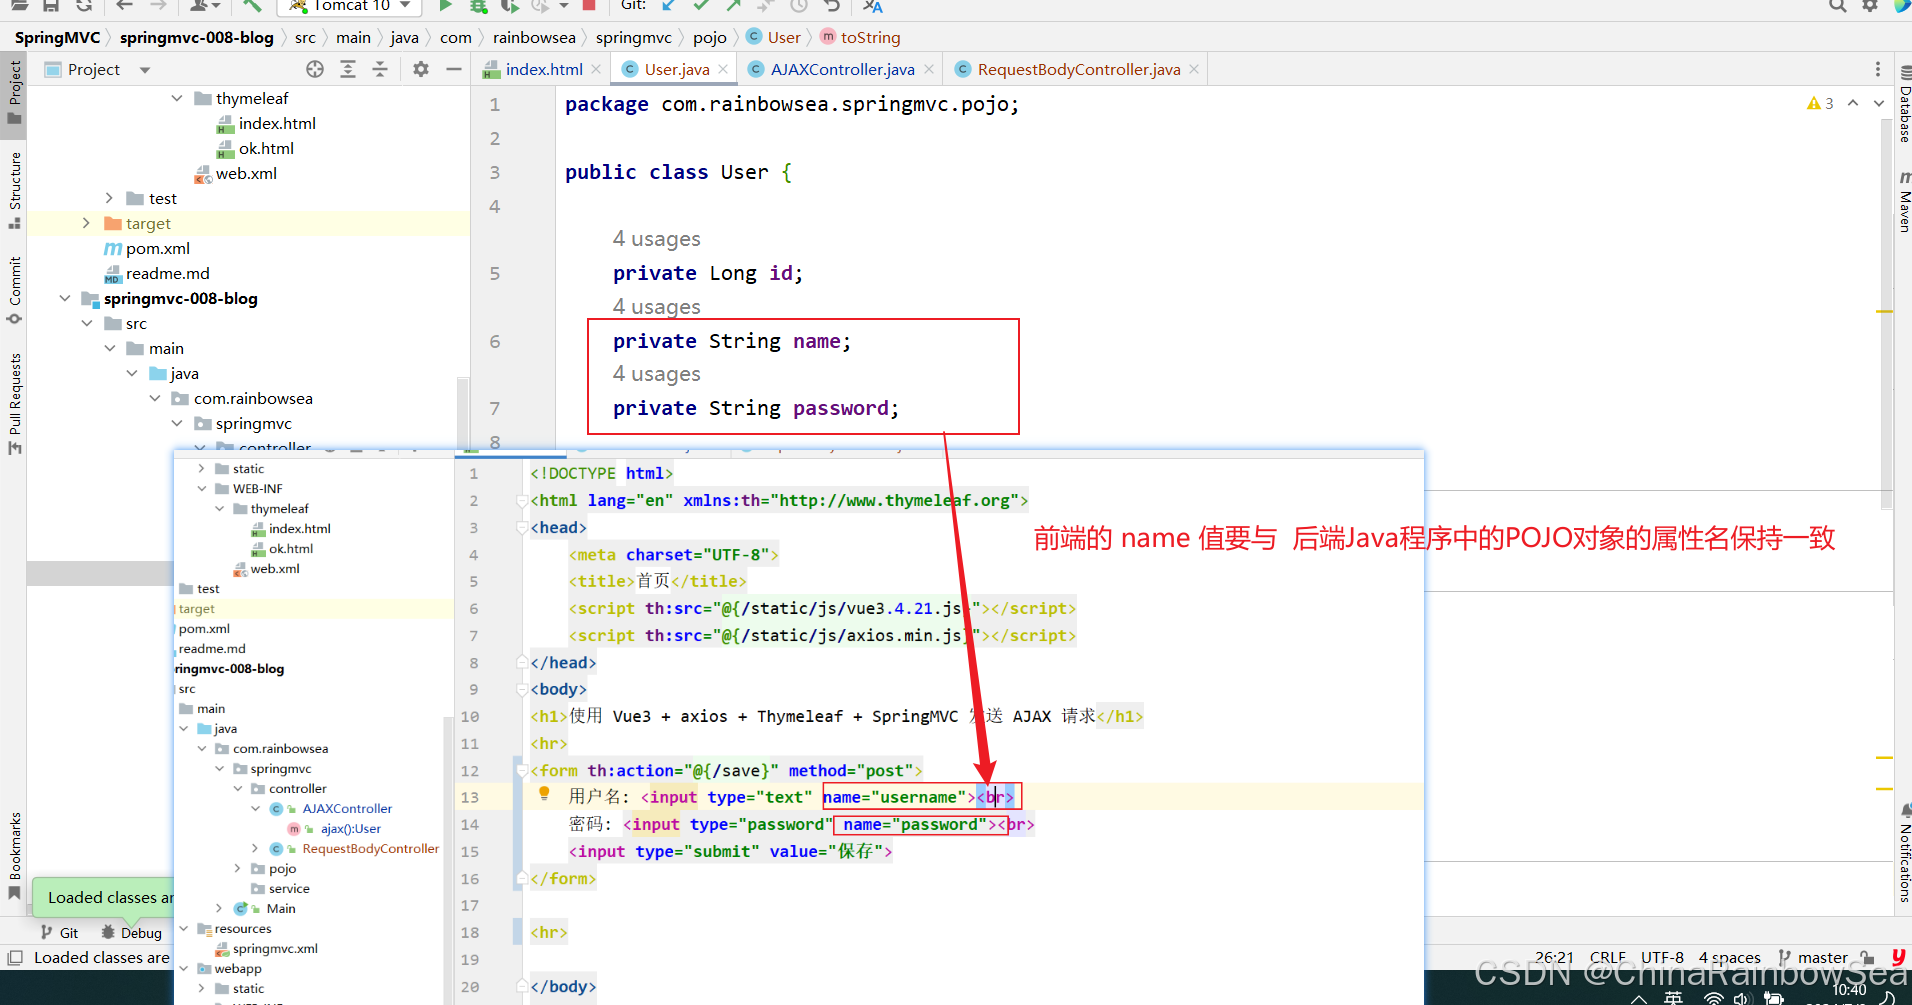Toggle the Git tool window at bottom
This screenshot has width=1912, height=1005.
pos(60,932)
